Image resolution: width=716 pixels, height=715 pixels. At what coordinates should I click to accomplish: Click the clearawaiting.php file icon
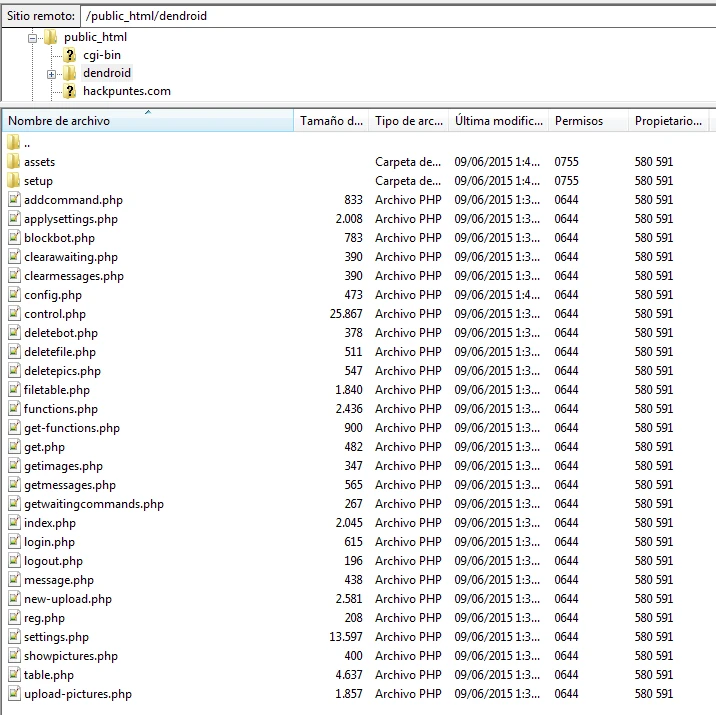coord(15,257)
